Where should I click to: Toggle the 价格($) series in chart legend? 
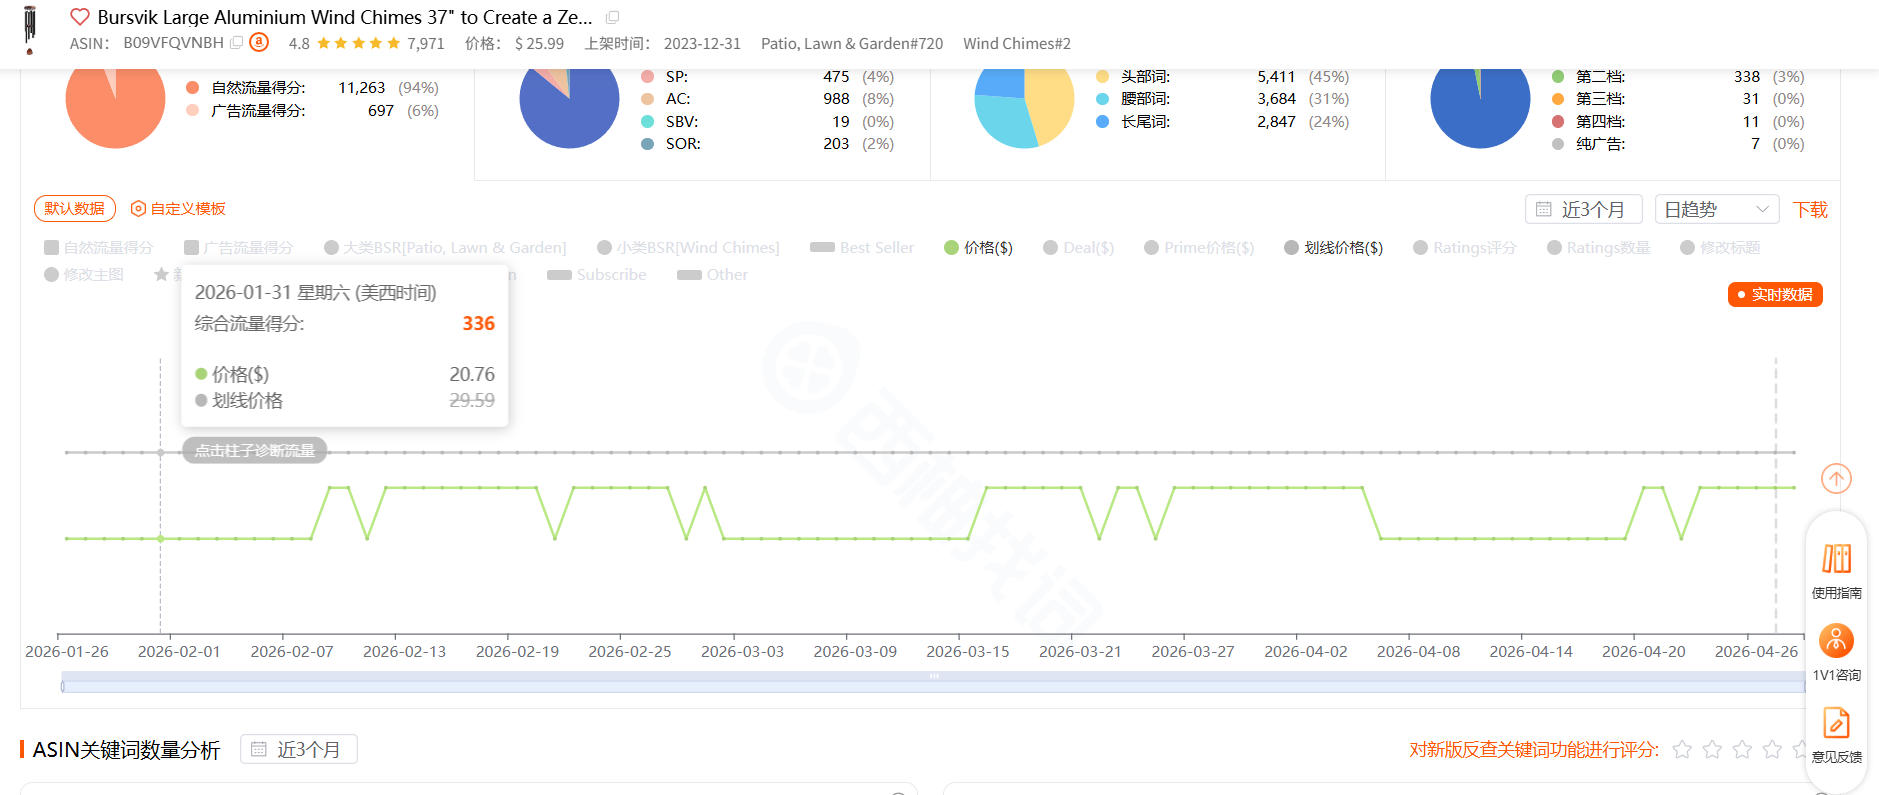(x=978, y=248)
